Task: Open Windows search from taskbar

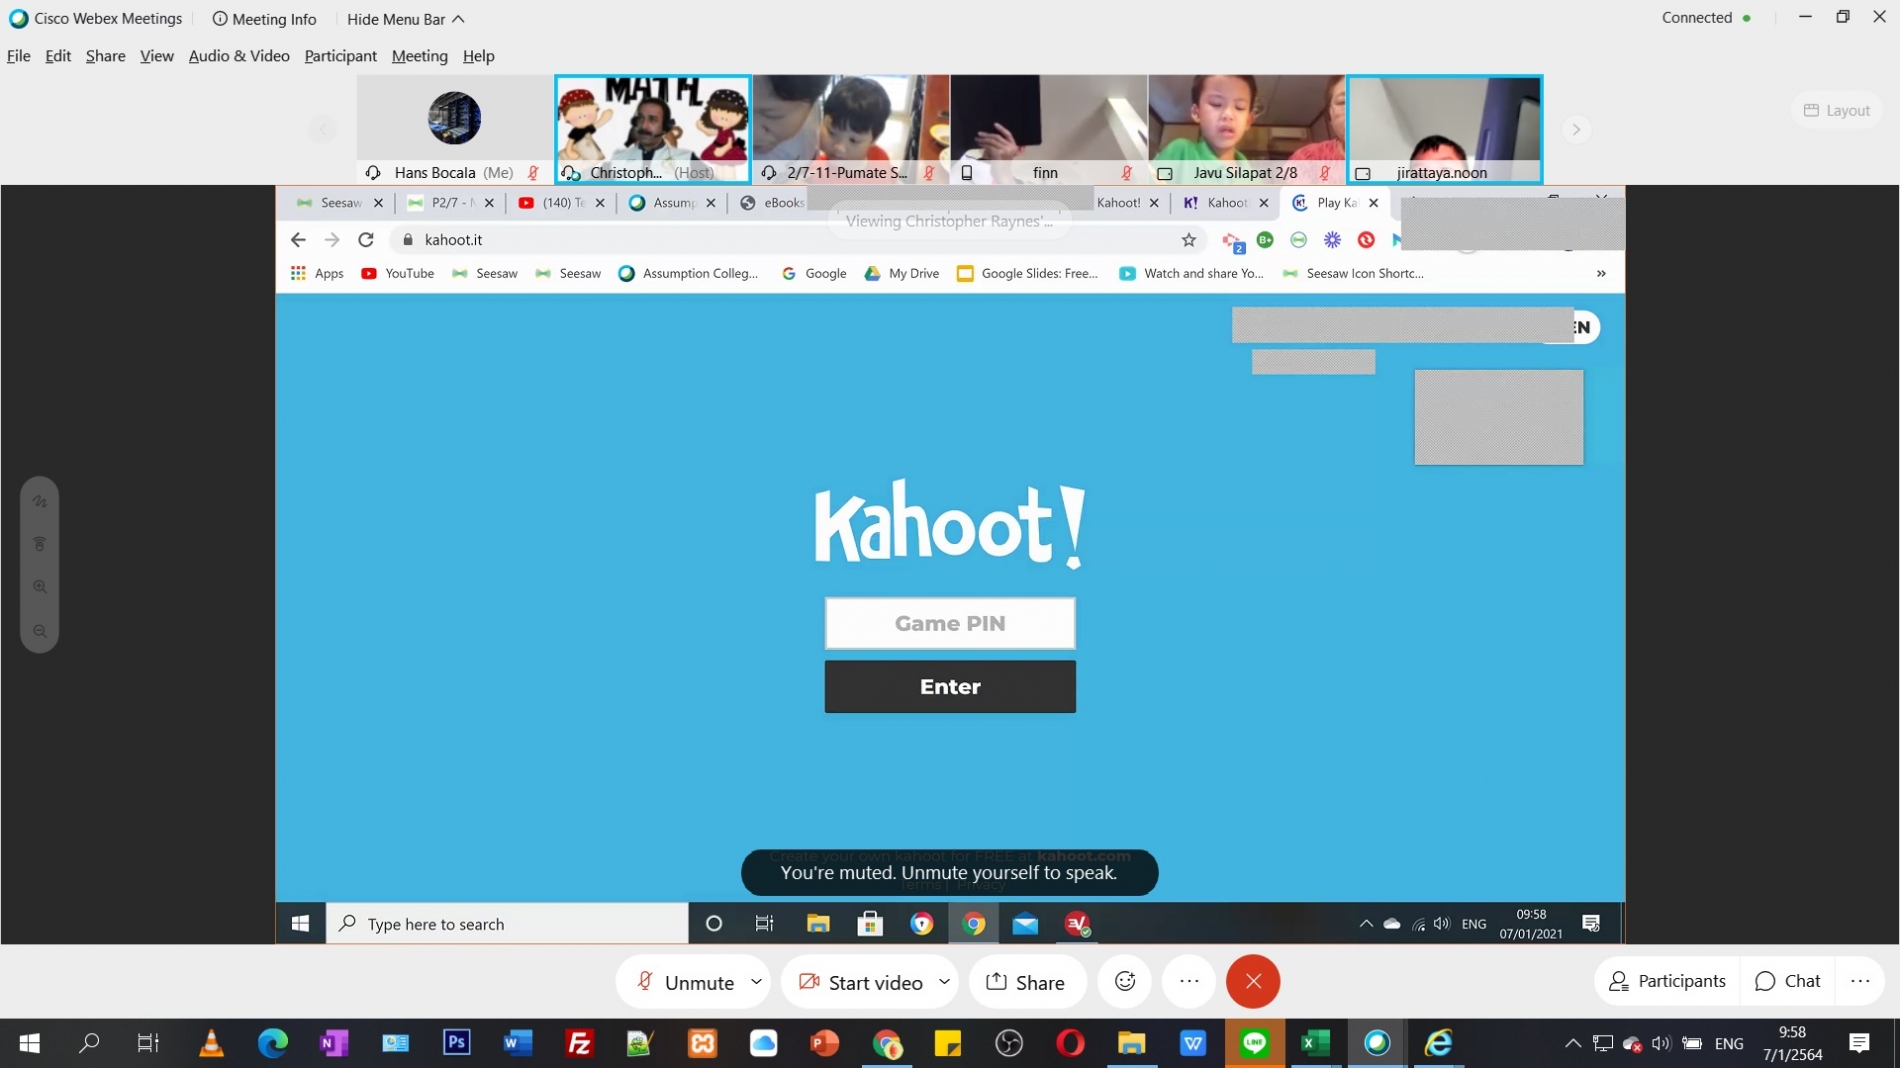Action: 89,1043
